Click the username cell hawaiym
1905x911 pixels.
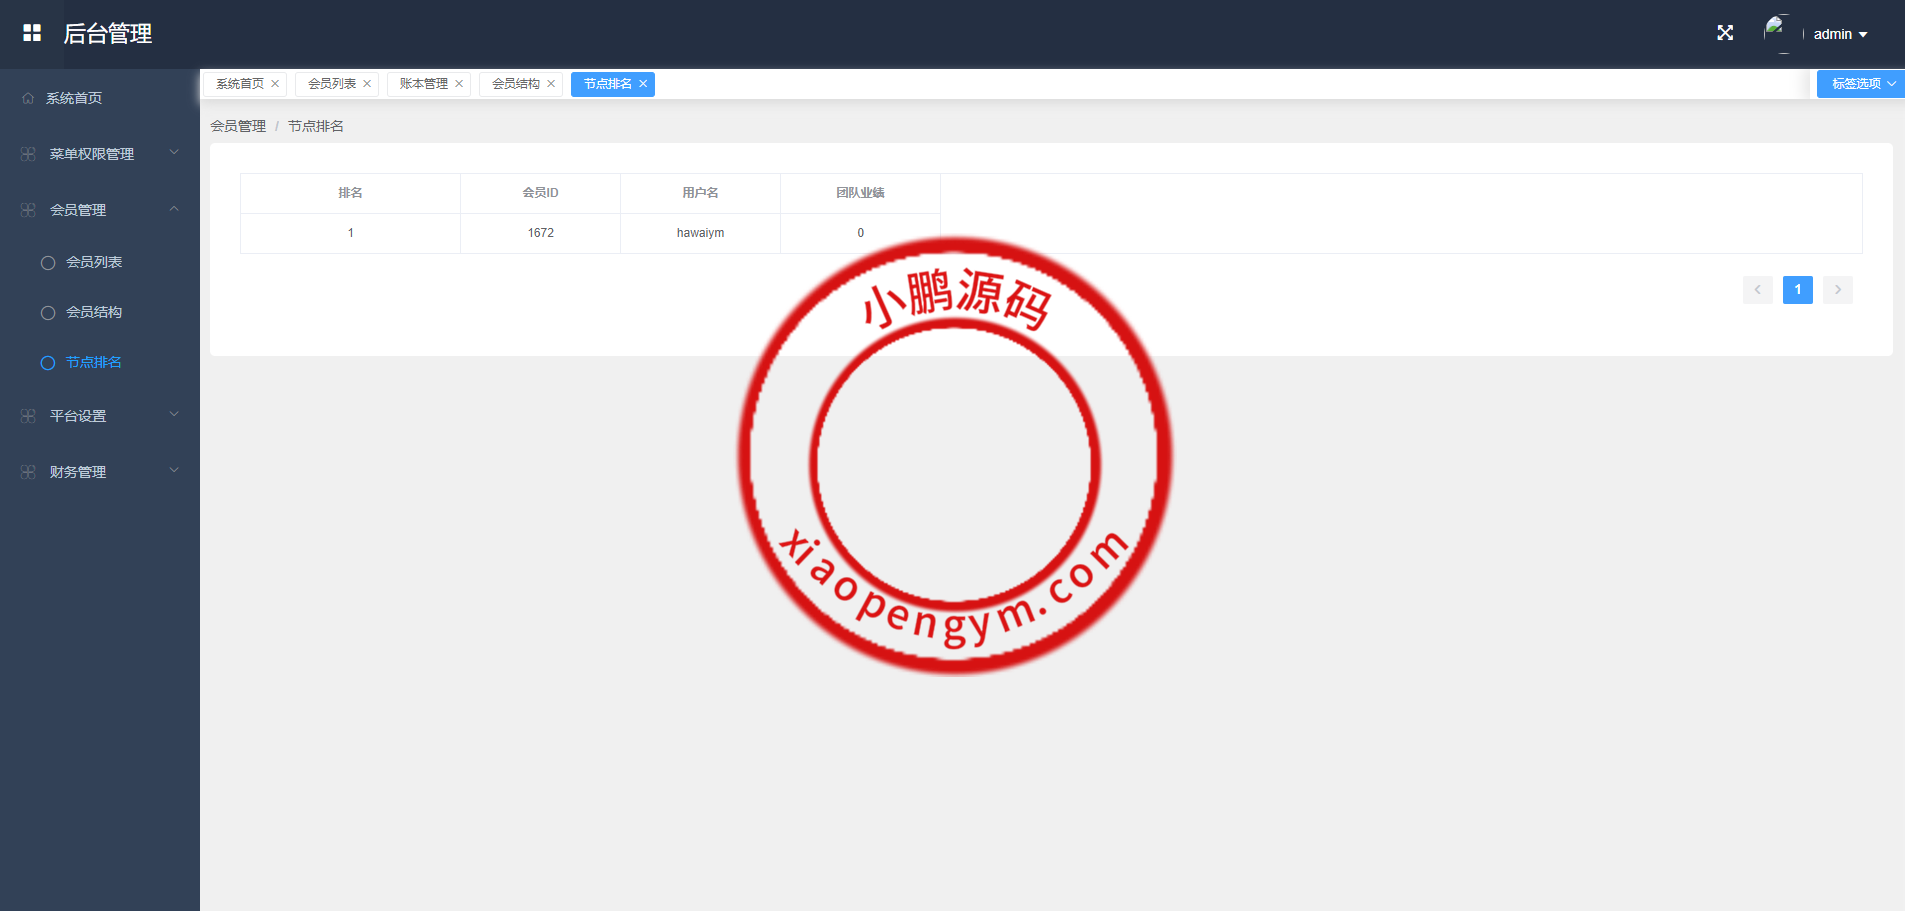coord(700,233)
